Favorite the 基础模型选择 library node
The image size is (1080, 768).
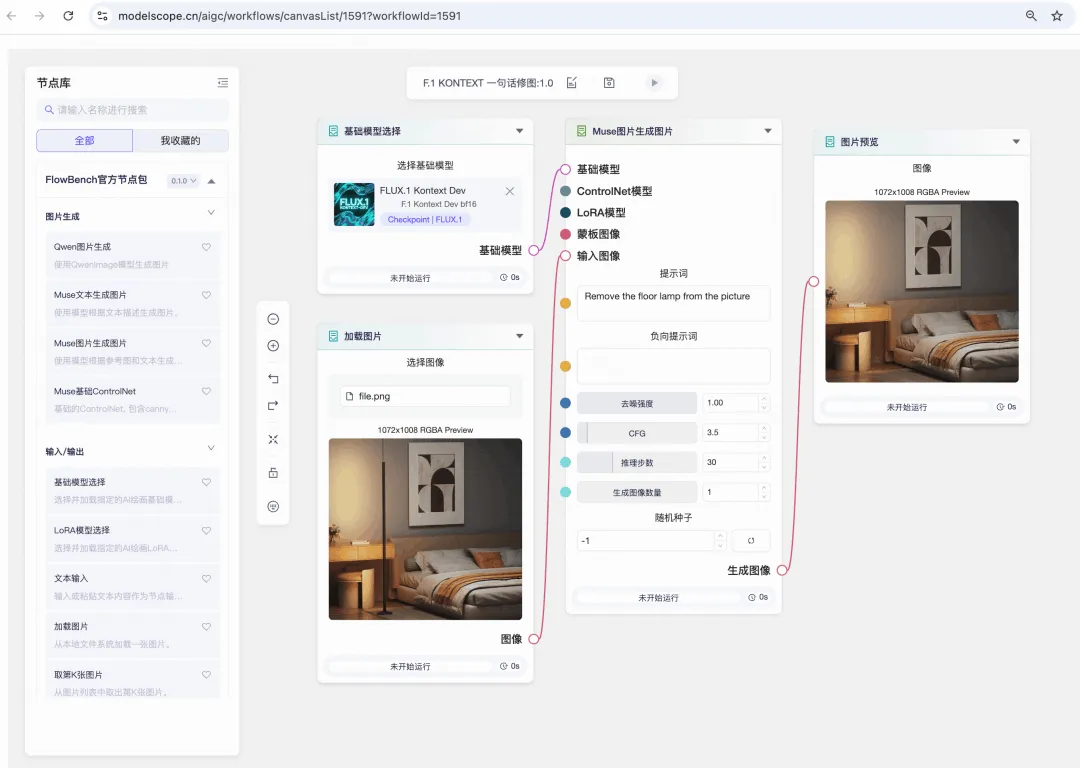(206, 482)
